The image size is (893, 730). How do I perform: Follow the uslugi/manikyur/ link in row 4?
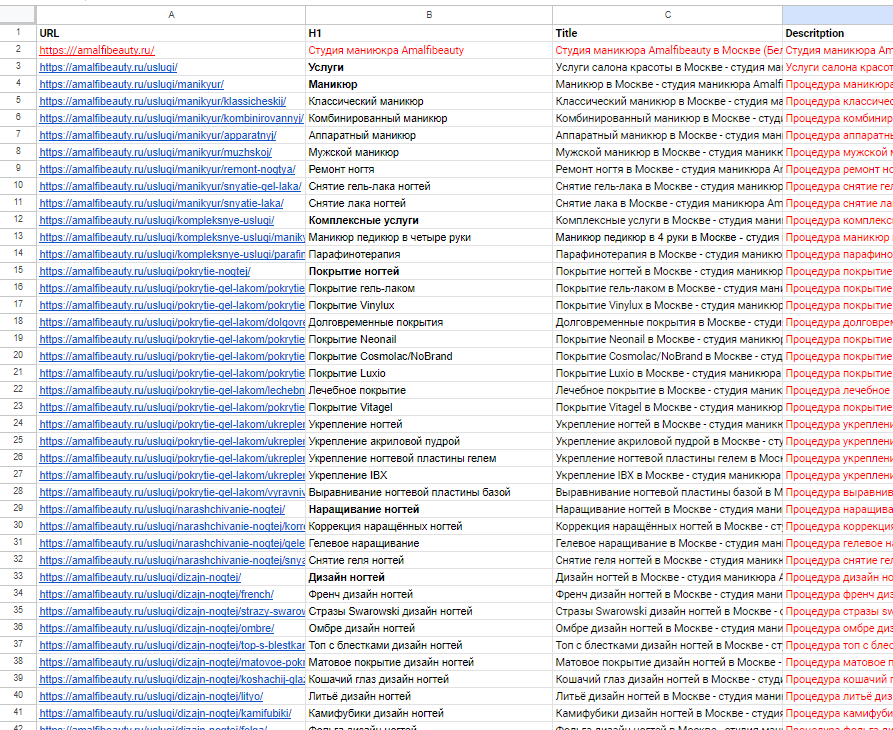[x=132, y=84]
